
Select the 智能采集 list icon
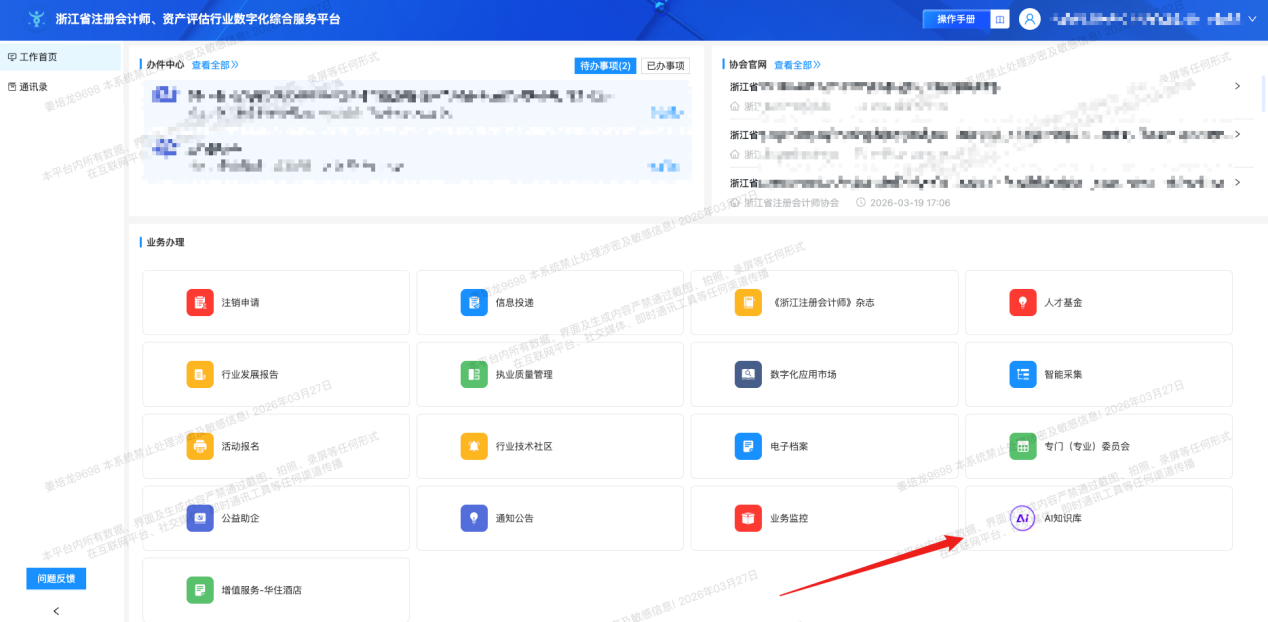tap(1023, 374)
